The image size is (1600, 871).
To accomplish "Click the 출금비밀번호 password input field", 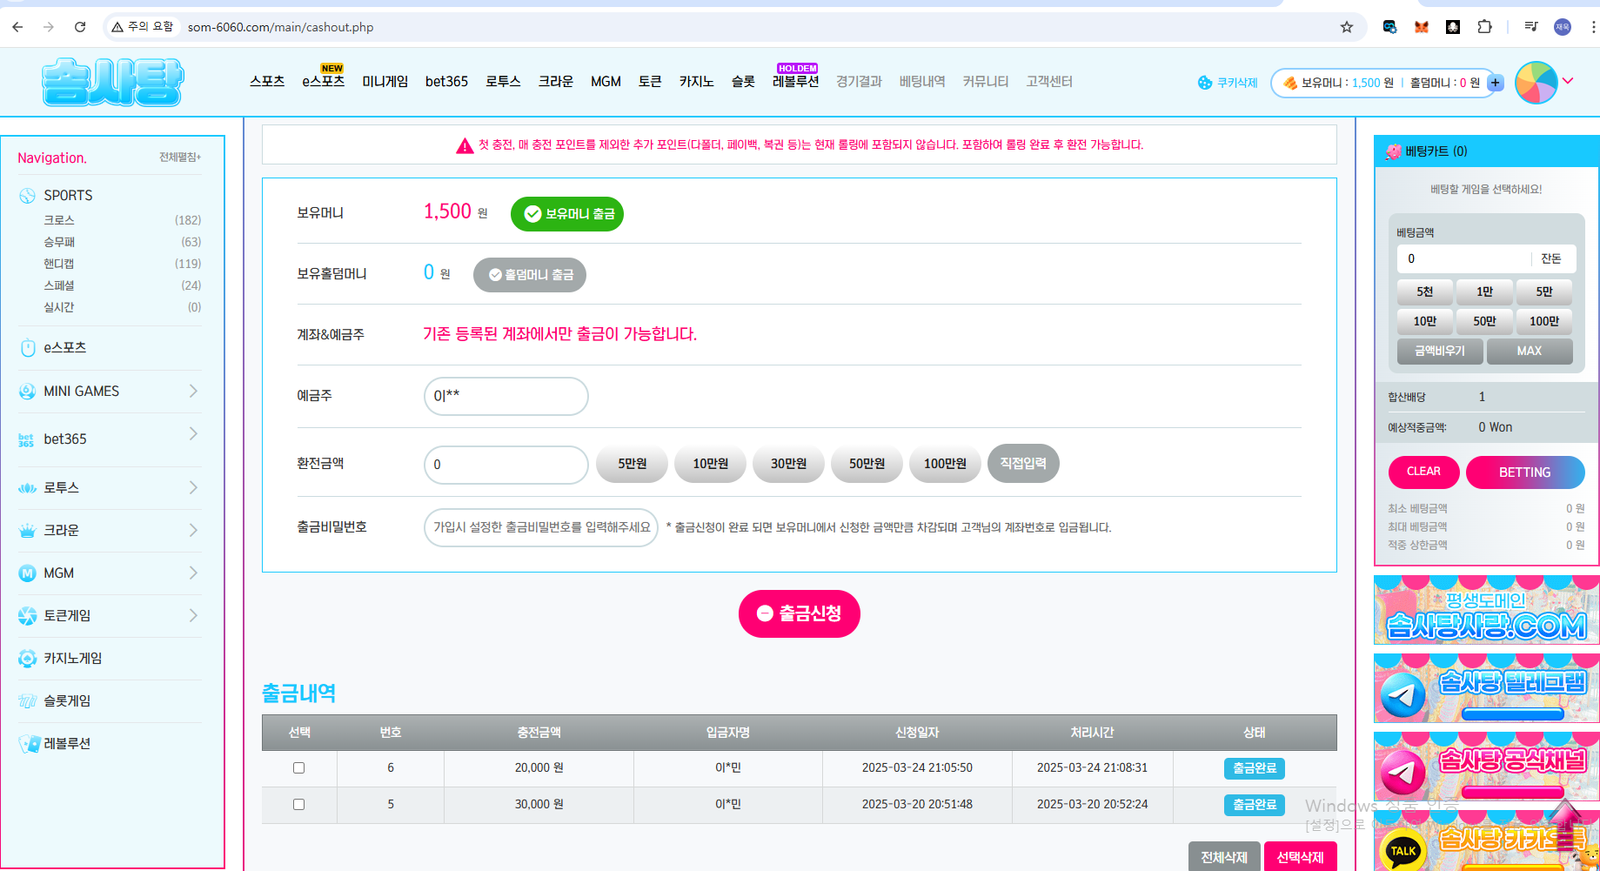I will click(541, 527).
